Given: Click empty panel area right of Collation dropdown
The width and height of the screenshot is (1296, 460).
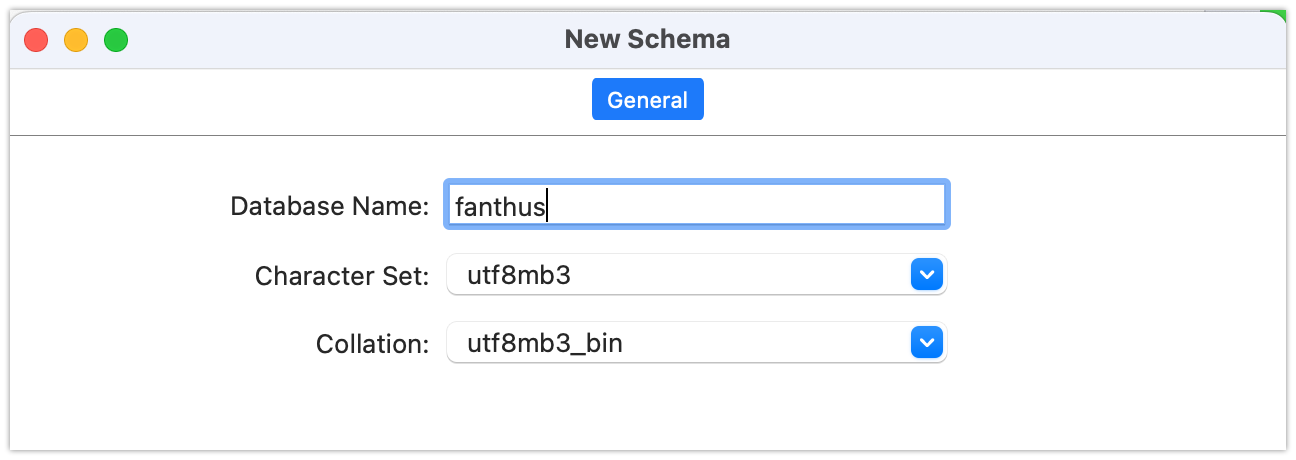Looking at the screenshot, I should [1110, 344].
